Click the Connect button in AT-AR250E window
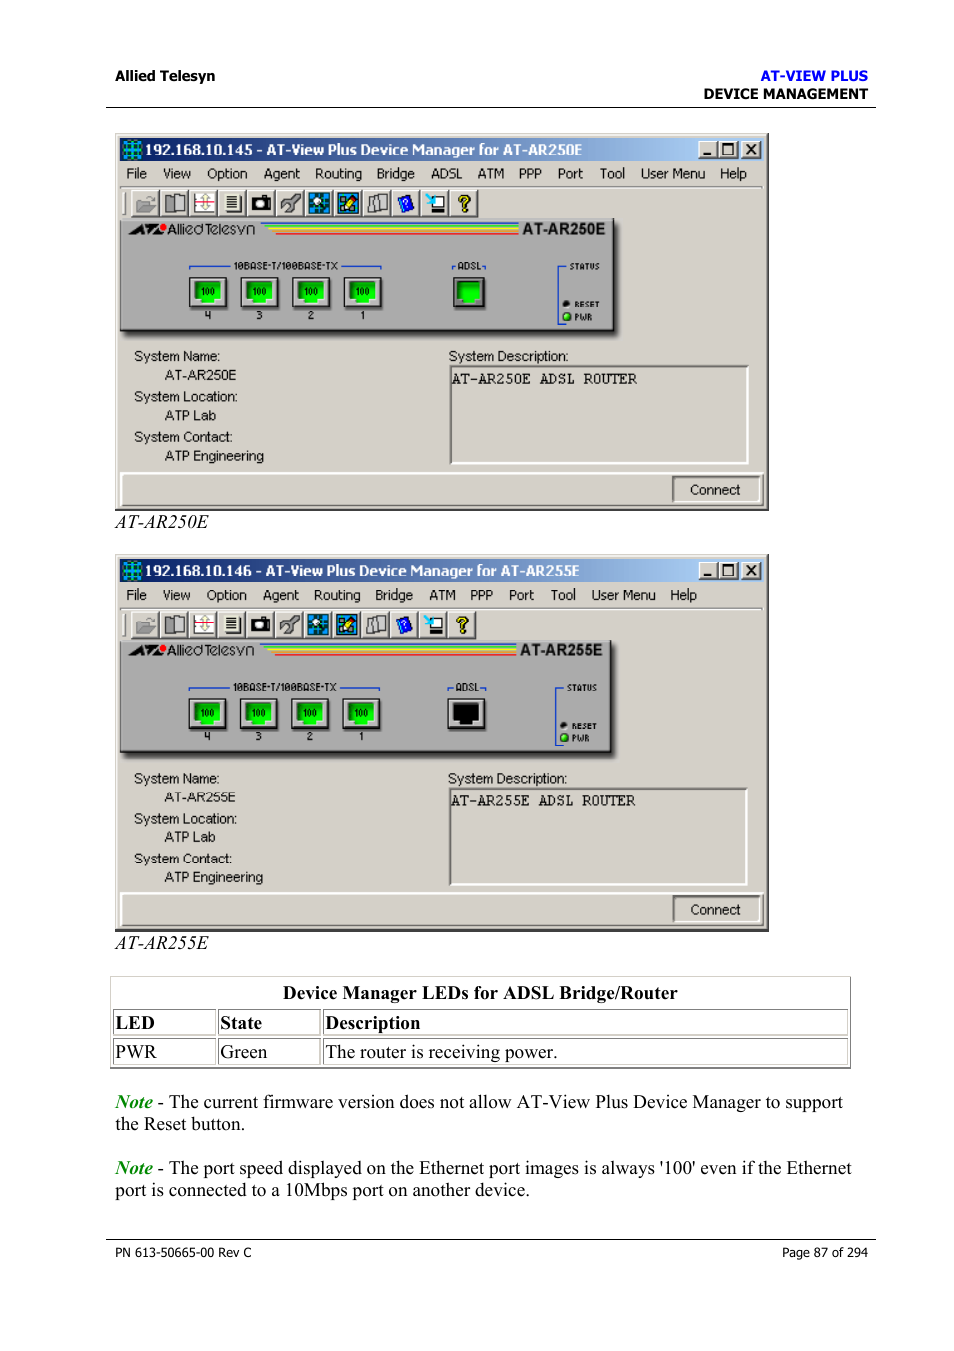The width and height of the screenshot is (954, 1351). pyautogui.click(x=715, y=490)
